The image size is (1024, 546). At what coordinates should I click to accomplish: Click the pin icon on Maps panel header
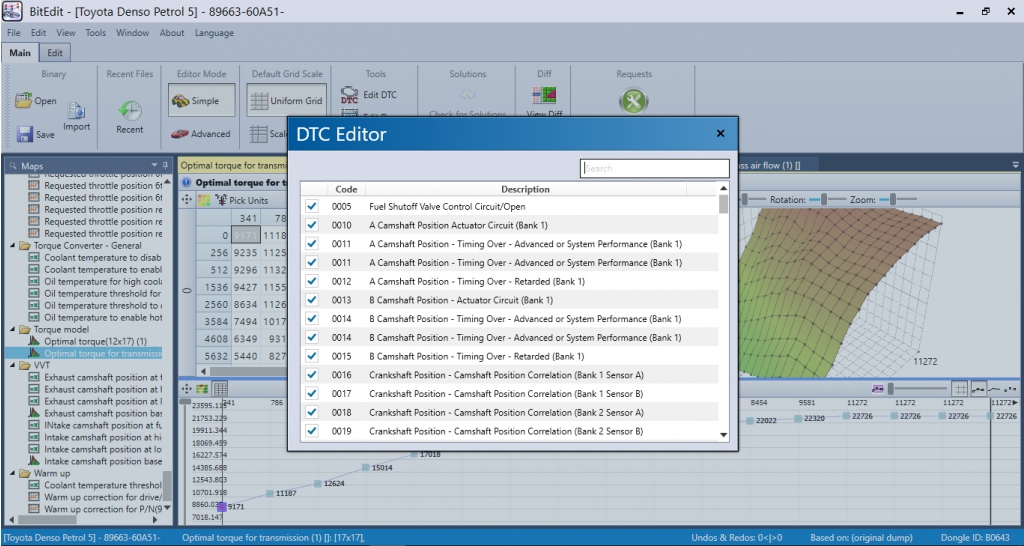tap(166, 165)
